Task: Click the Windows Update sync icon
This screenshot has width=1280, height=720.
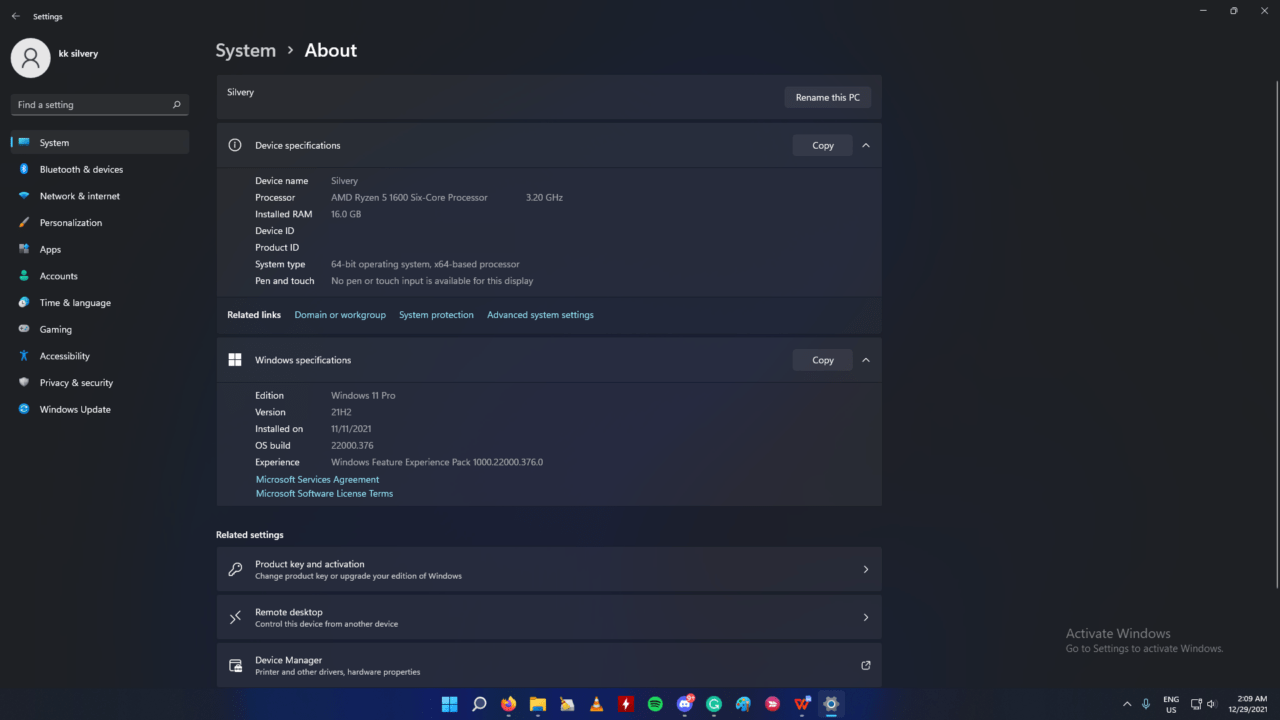Action: coord(24,409)
